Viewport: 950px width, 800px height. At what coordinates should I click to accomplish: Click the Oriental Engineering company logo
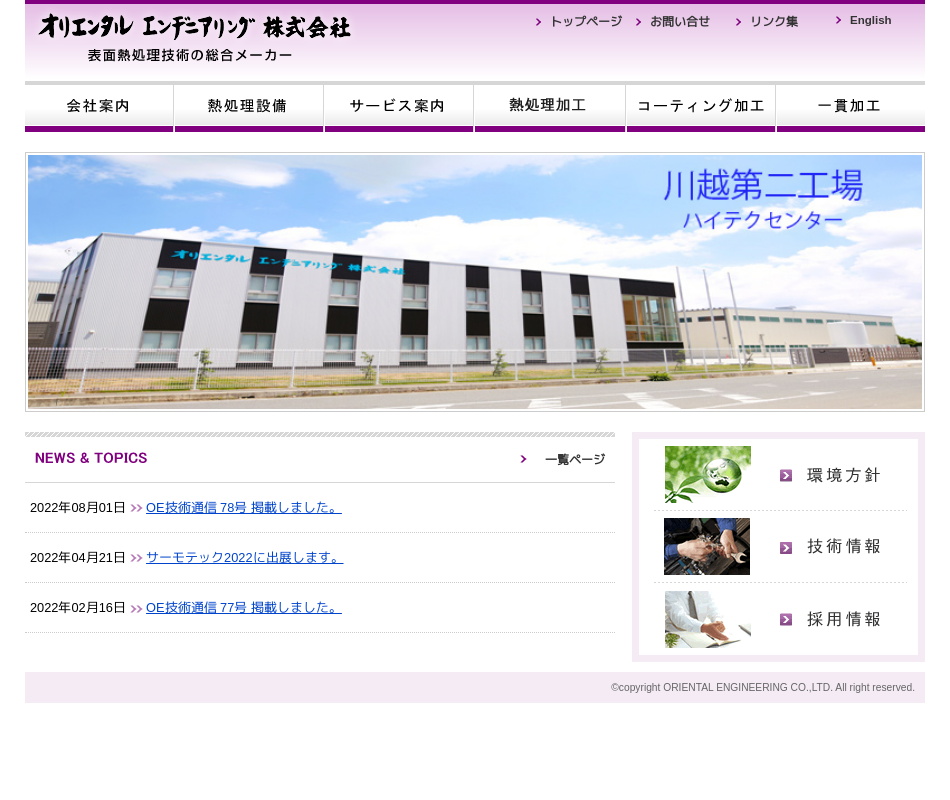click(x=195, y=38)
